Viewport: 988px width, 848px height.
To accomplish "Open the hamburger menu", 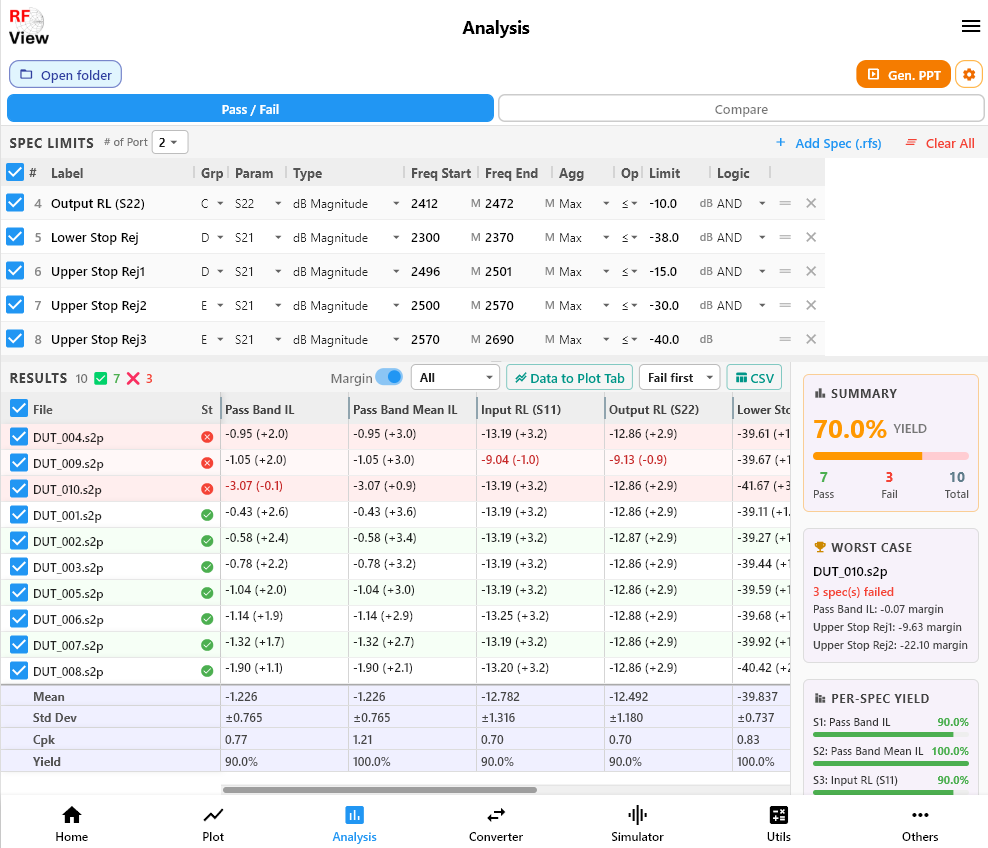I will click(970, 26).
